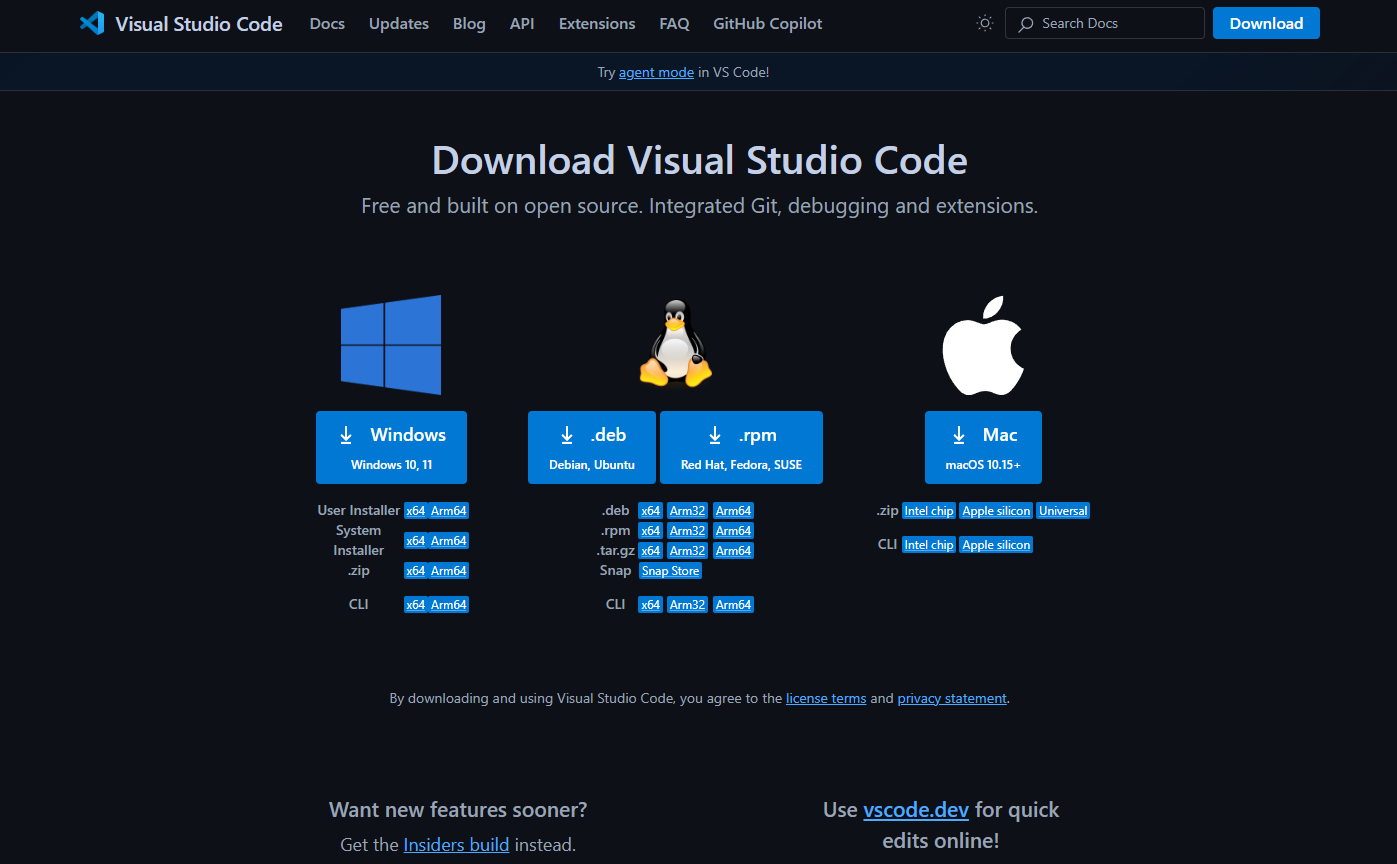Open GitHub Copilot page

pos(768,23)
